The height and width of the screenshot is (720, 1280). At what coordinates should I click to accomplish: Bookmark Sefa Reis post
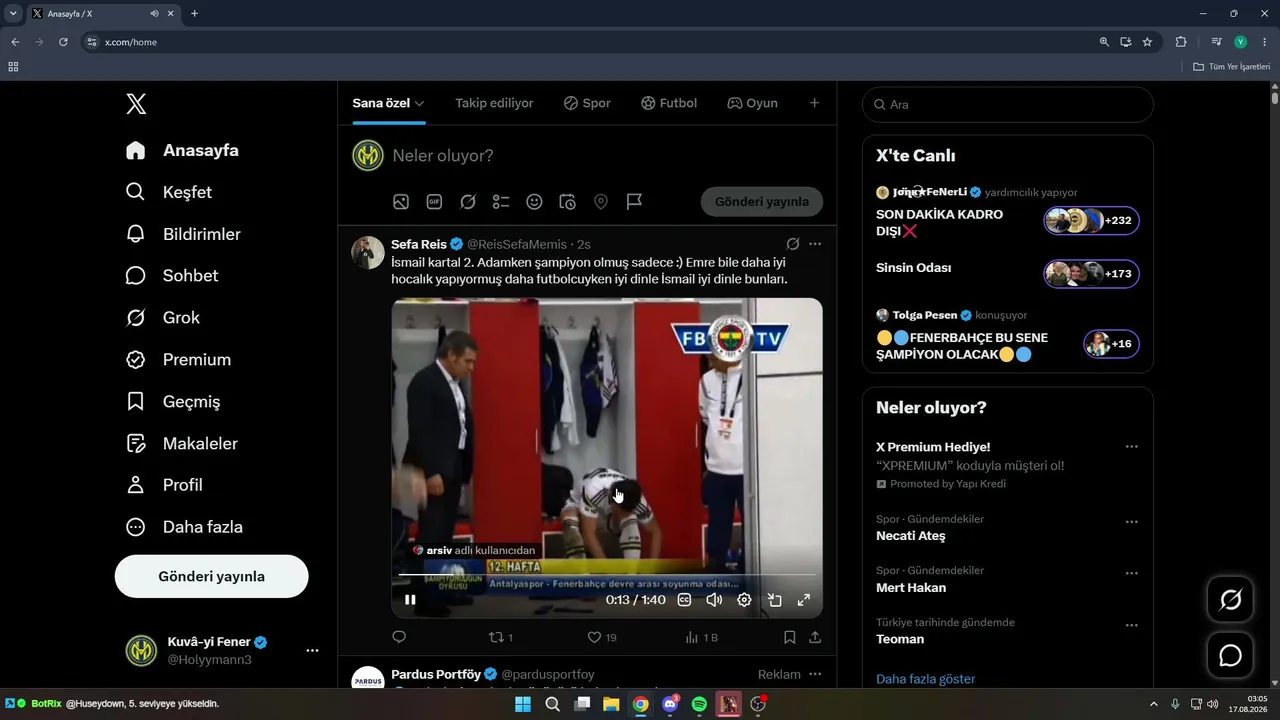pyautogui.click(x=789, y=637)
